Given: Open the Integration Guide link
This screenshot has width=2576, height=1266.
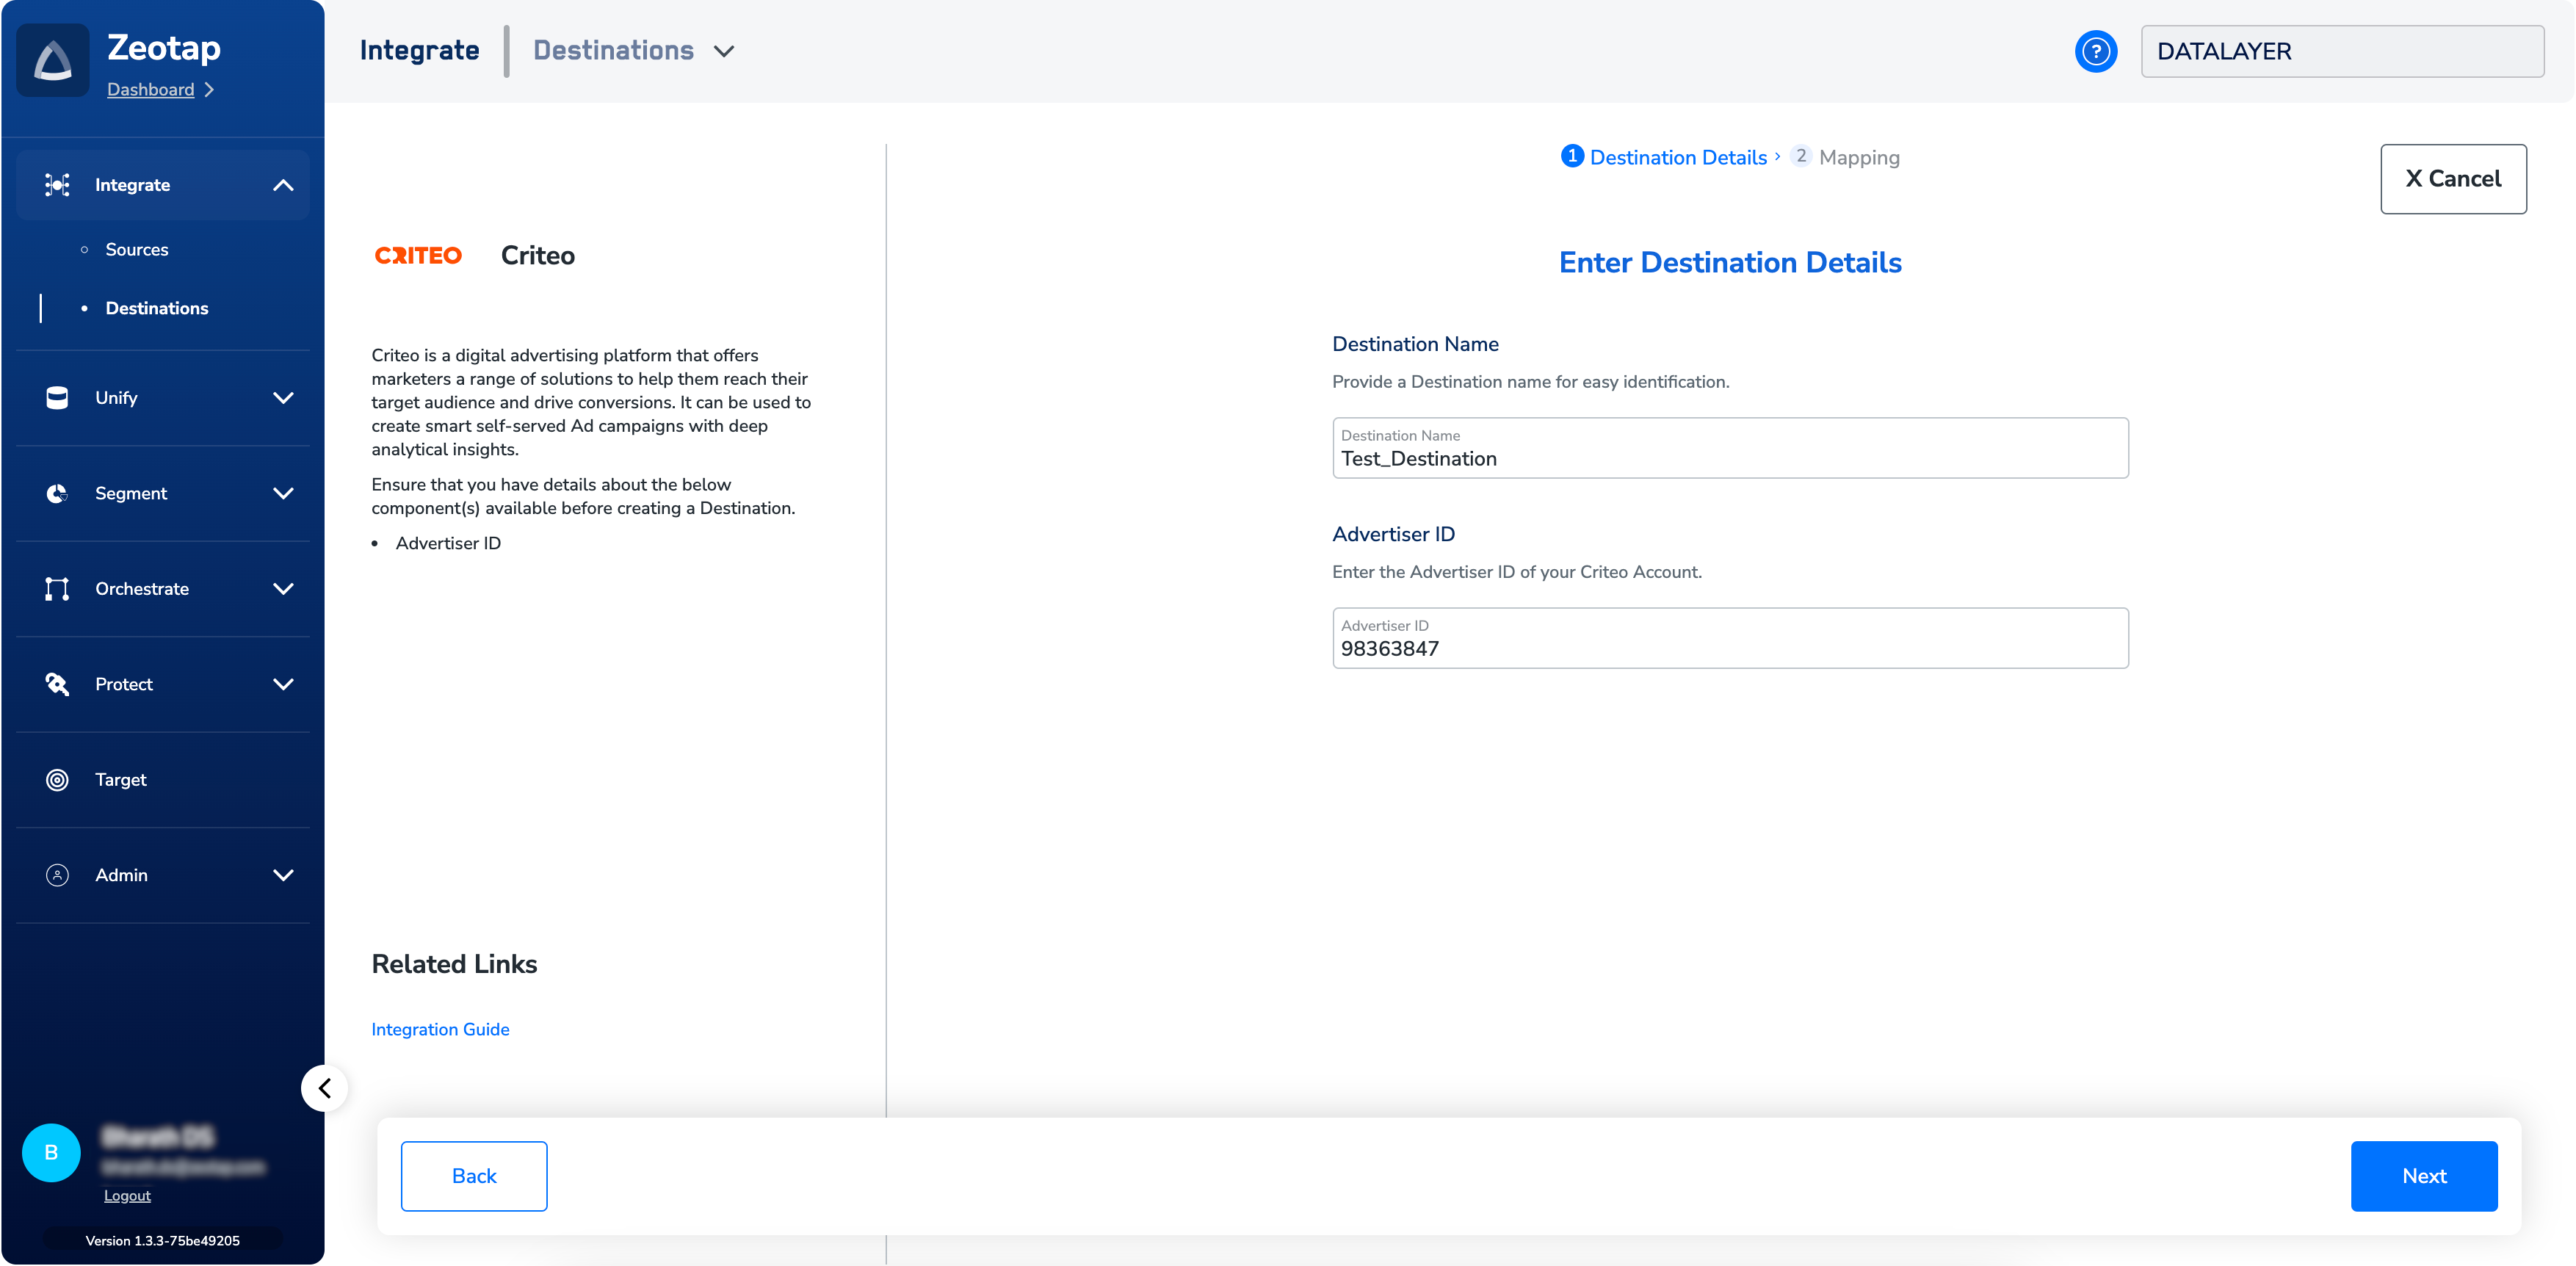Looking at the screenshot, I should [x=440, y=1029].
